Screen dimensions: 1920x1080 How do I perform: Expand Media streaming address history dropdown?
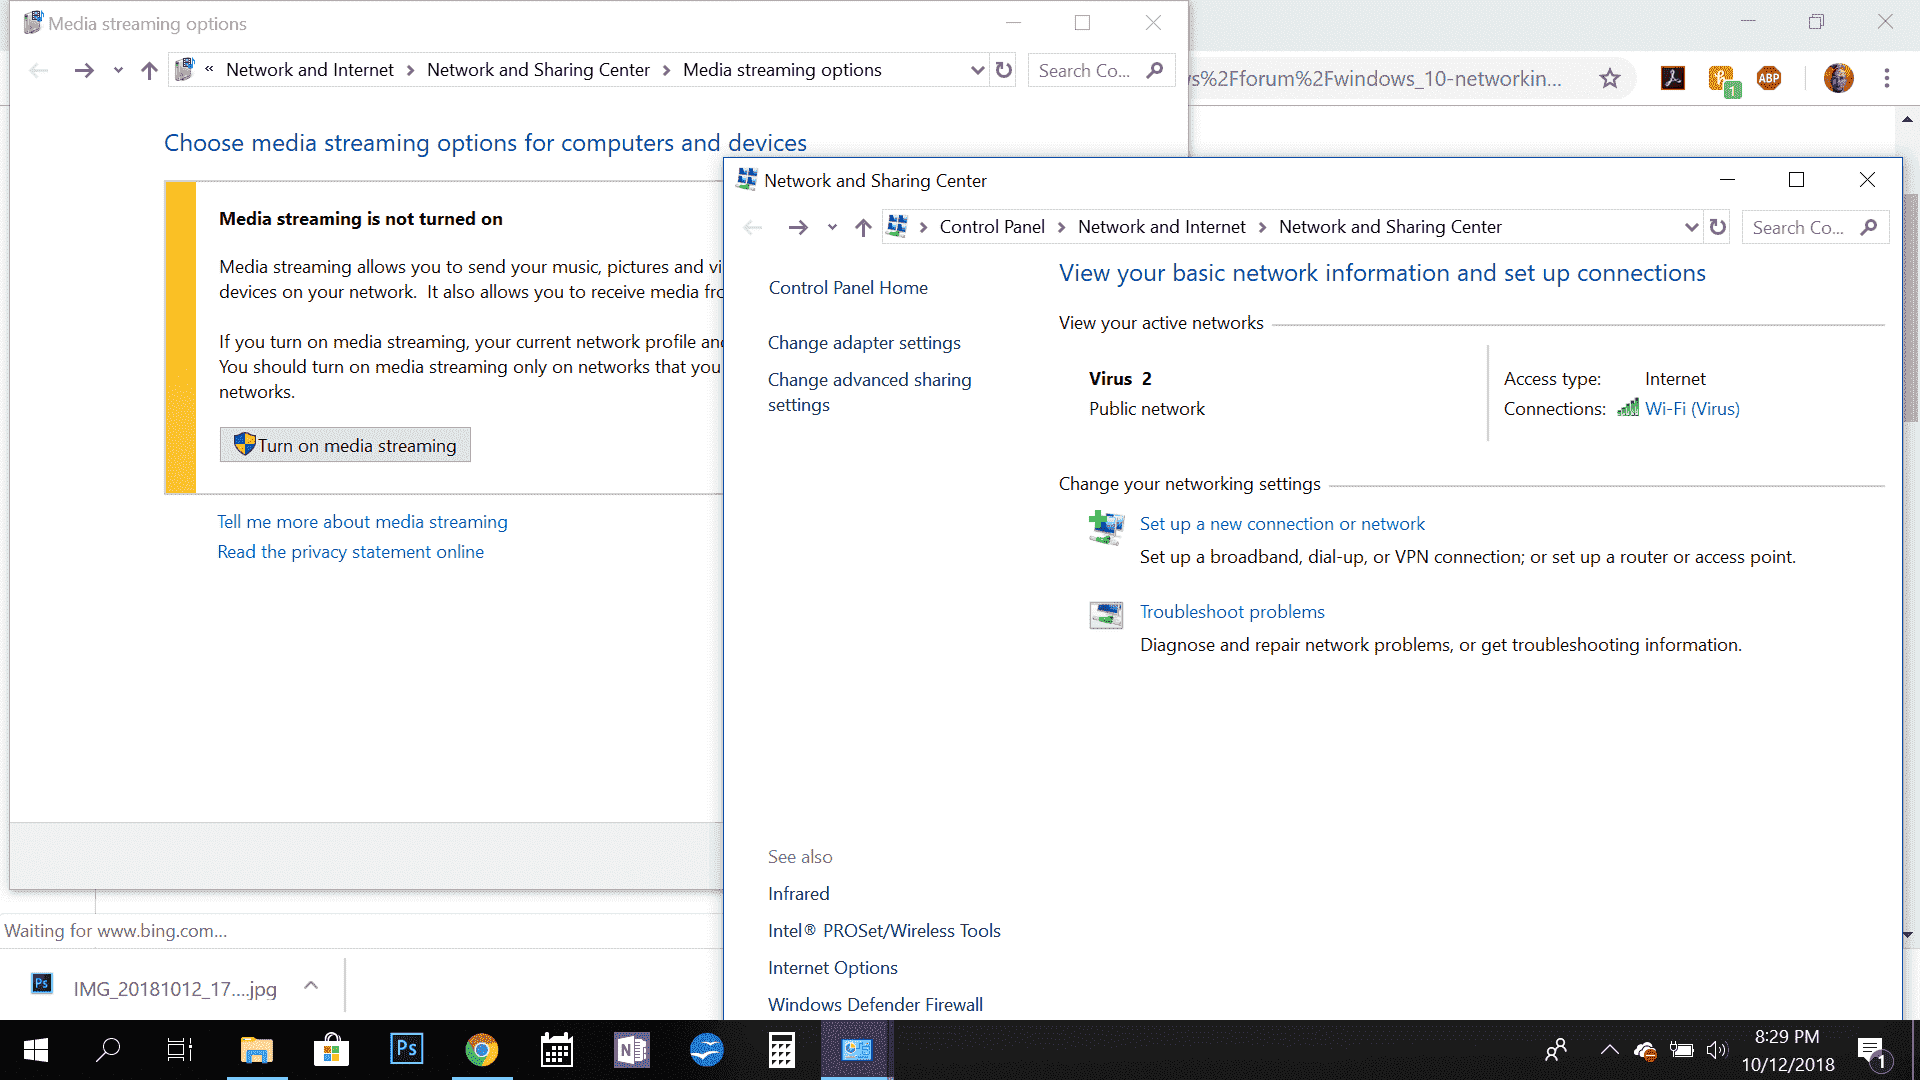pyautogui.click(x=977, y=70)
